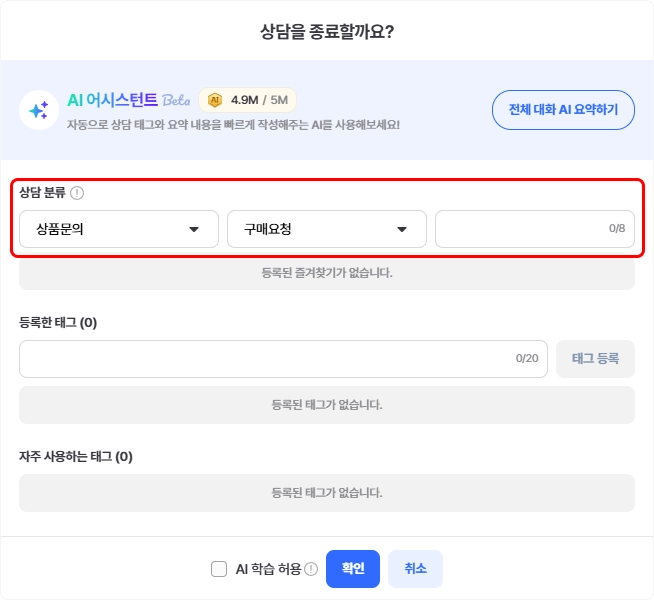This screenshot has height=600, width=654.
Task: Click the AI token coin icon
Action: point(215,100)
